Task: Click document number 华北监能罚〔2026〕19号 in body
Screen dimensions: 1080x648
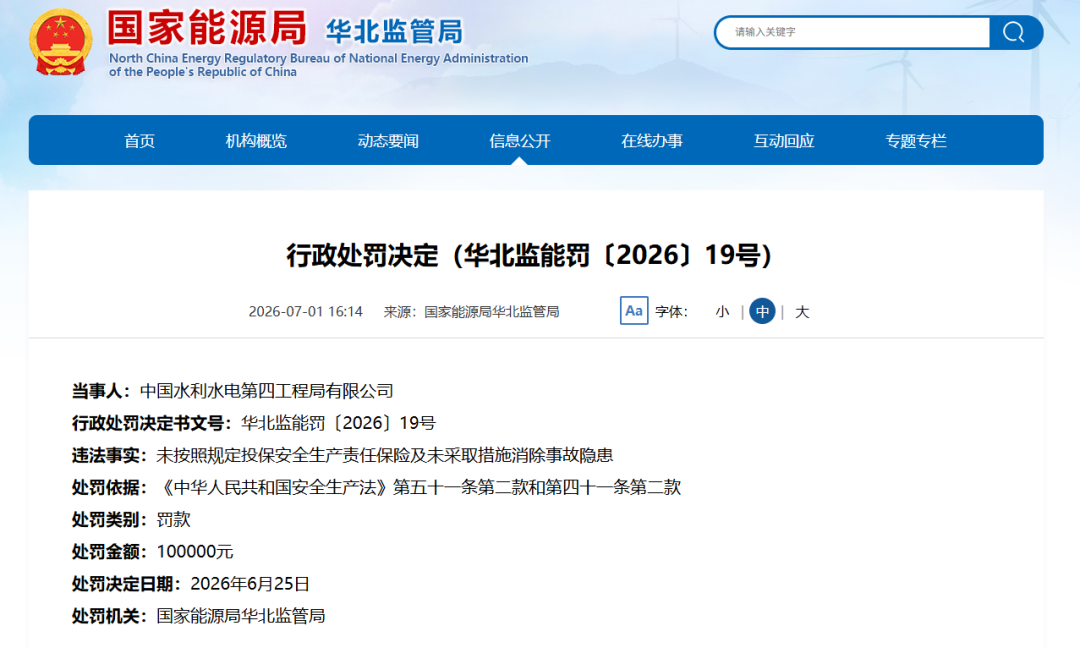Action: click(338, 423)
